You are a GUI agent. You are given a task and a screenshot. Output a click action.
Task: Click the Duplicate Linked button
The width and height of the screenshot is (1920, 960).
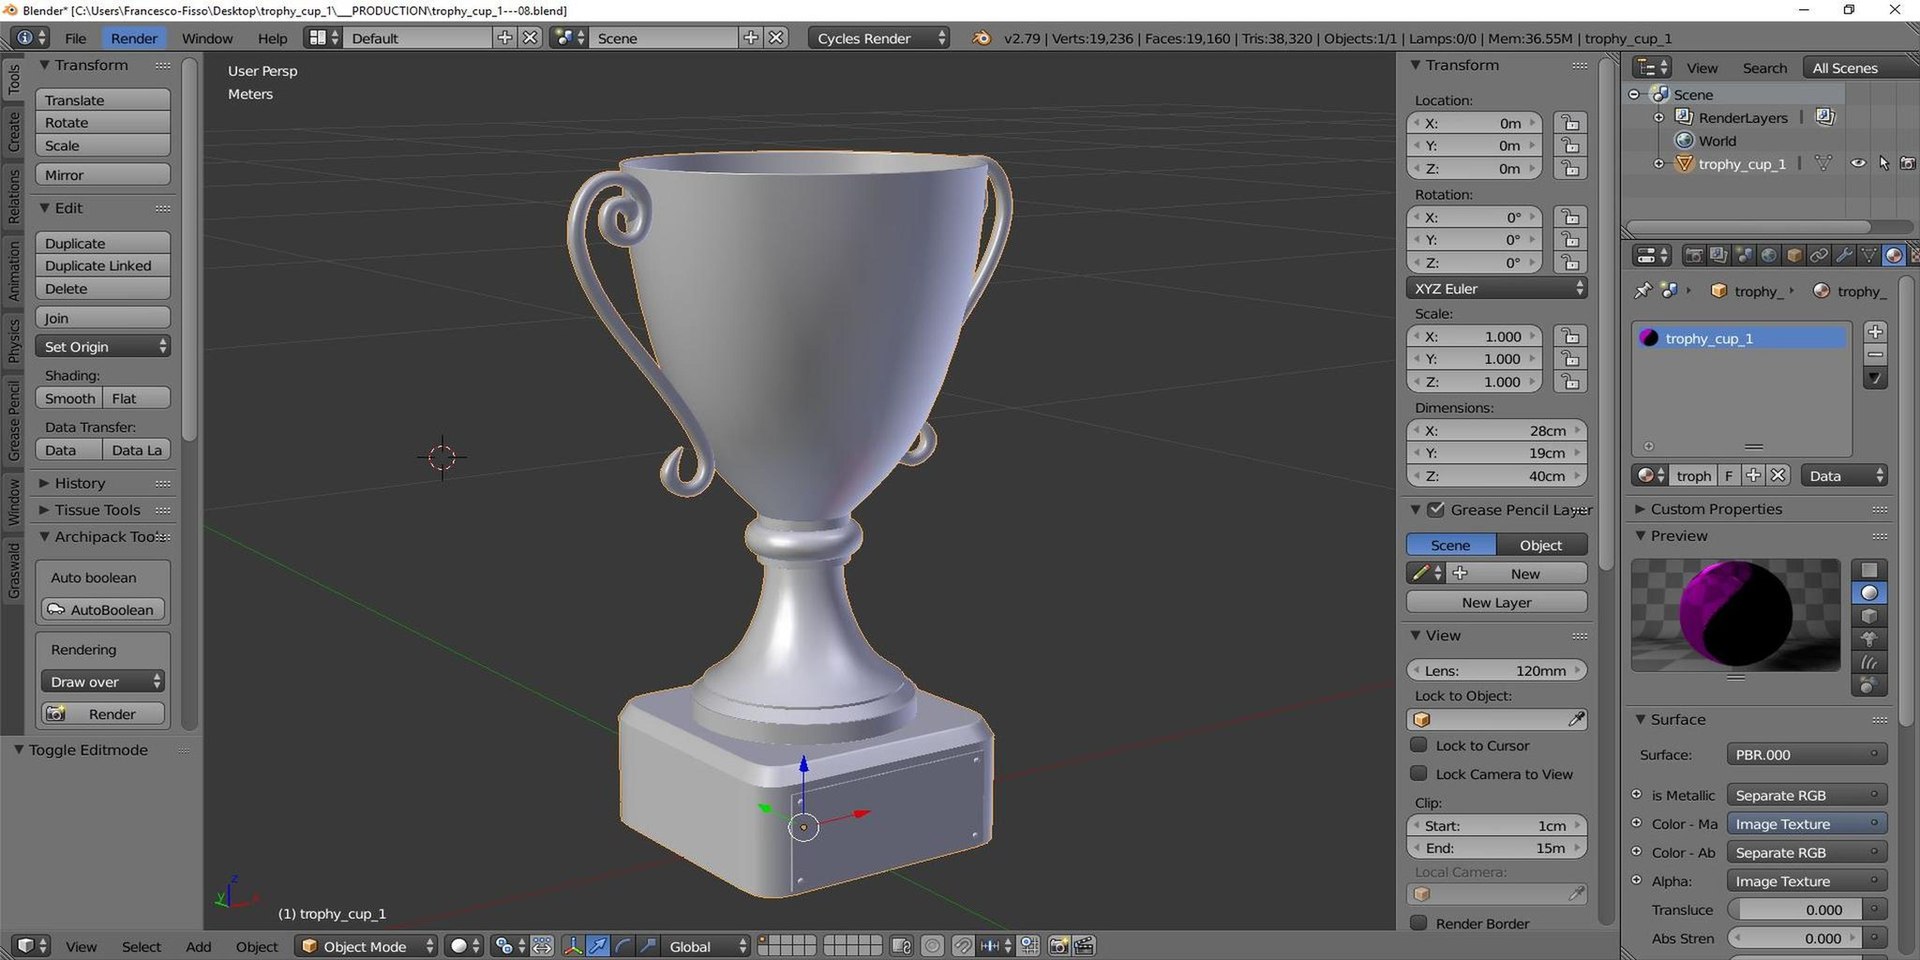103,266
